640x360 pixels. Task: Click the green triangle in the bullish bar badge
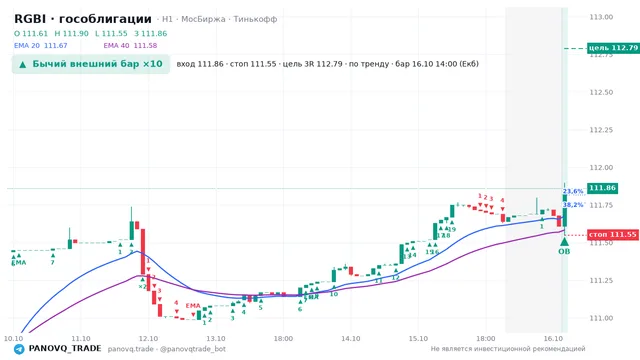pyautogui.click(x=23, y=64)
